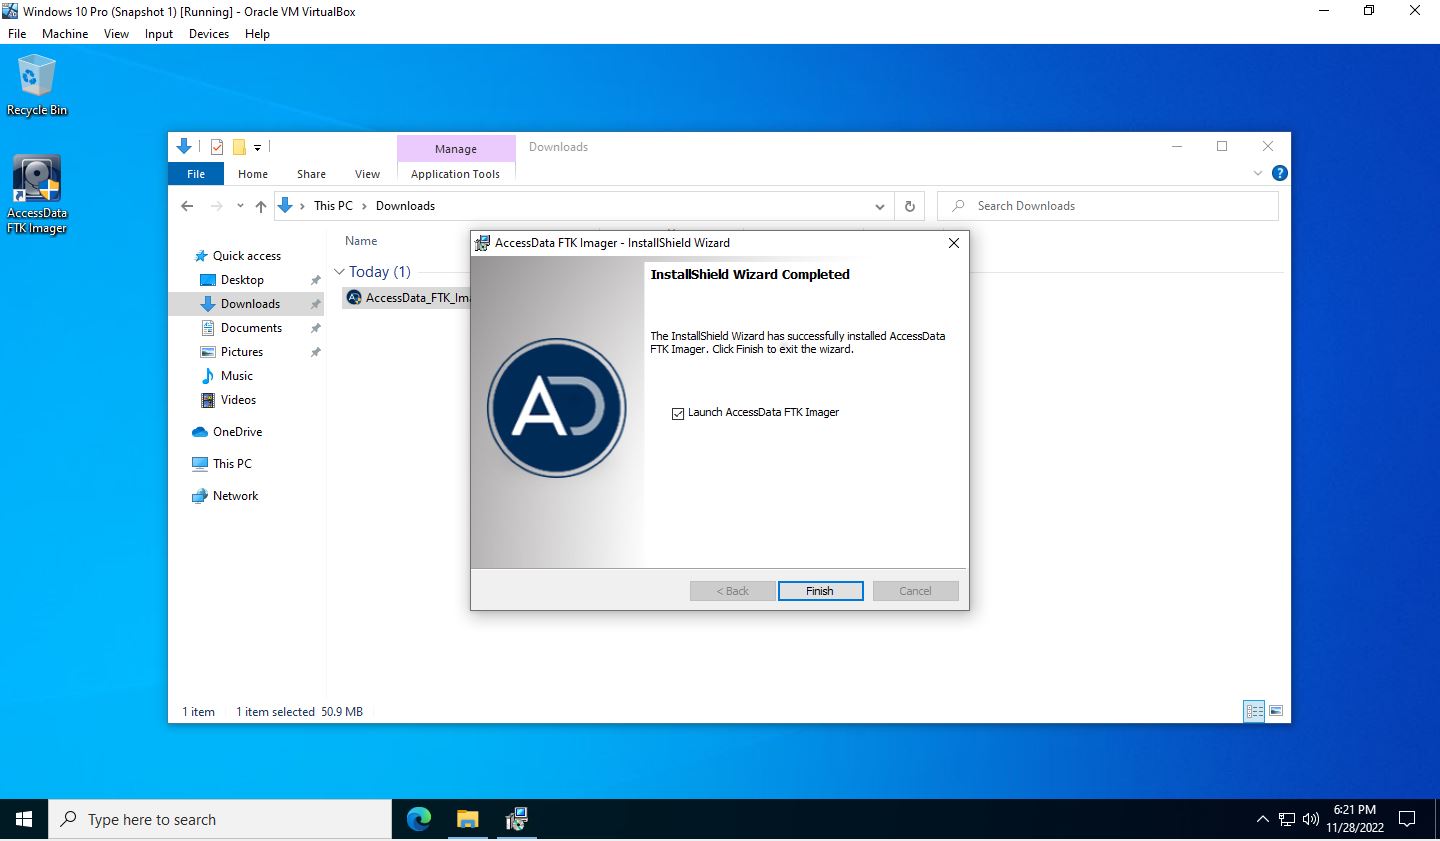Click the Explorer Forward arrow

[217, 206]
